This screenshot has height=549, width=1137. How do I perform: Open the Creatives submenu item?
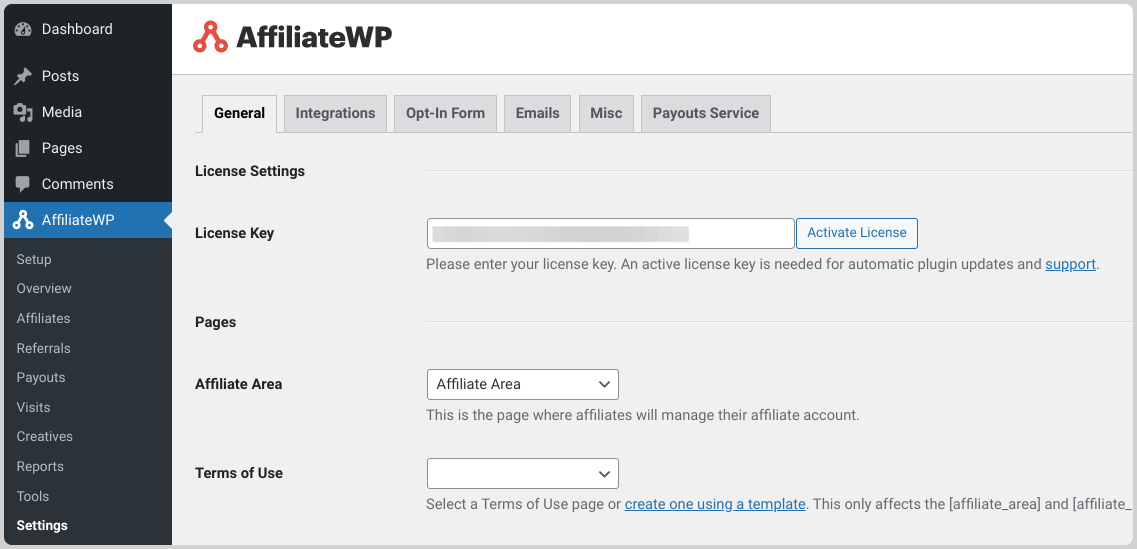(45, 436)
